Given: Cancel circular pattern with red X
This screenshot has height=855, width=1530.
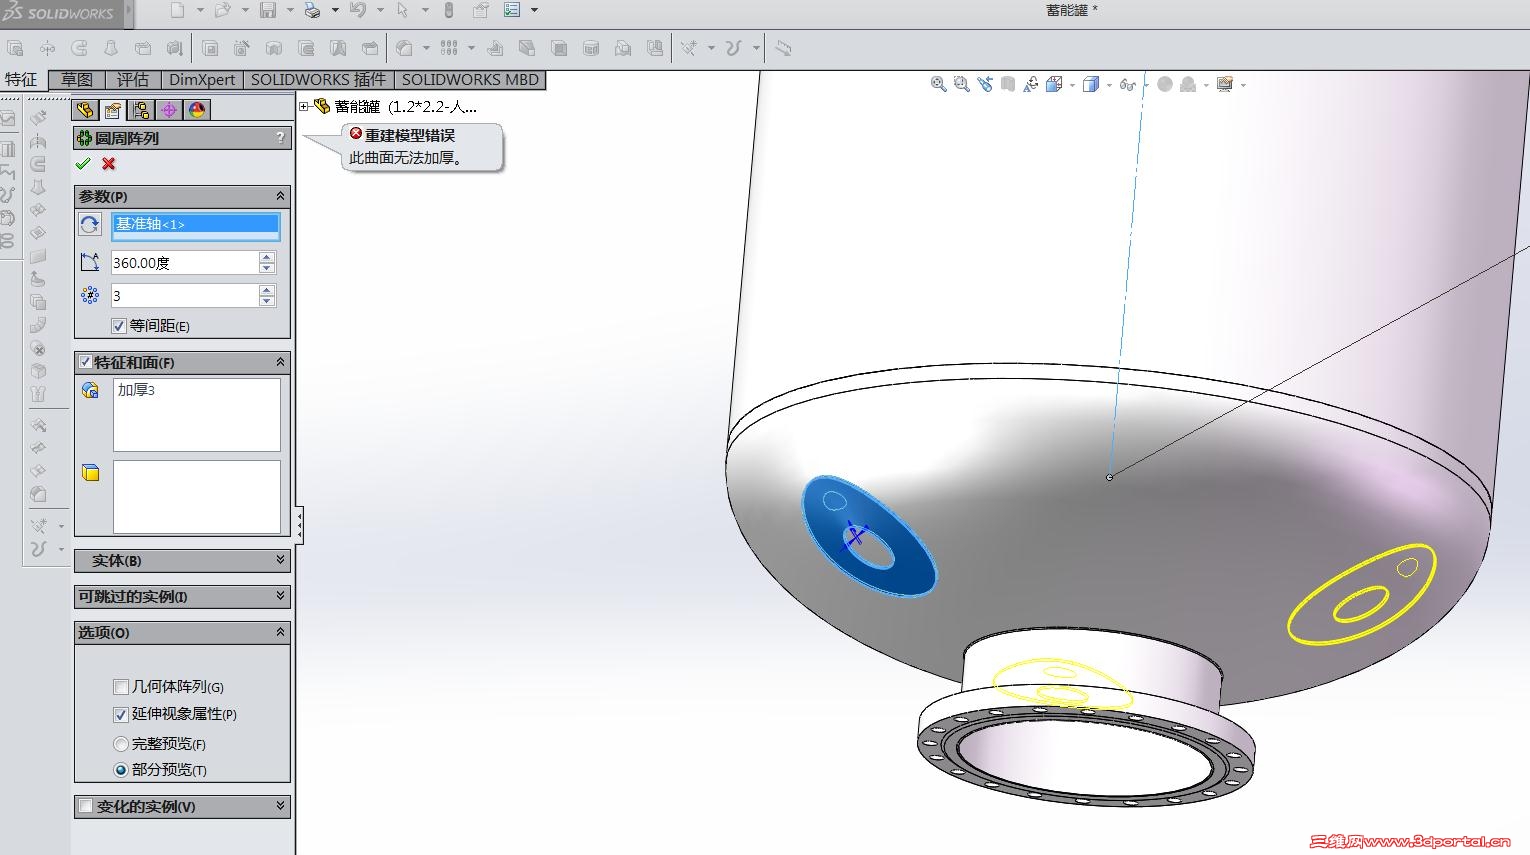Looking at the screenshot, I should click(x=109, y=164).
